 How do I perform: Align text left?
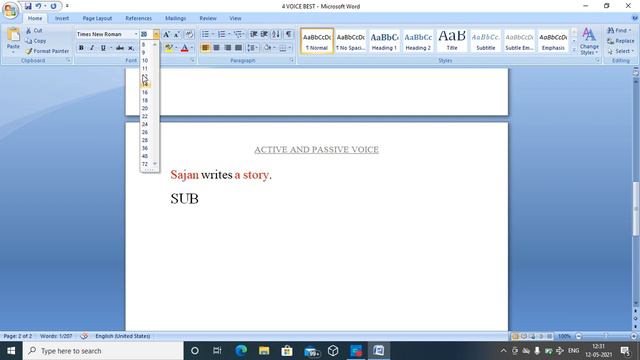pyautogui.click(x=205, y=48)
